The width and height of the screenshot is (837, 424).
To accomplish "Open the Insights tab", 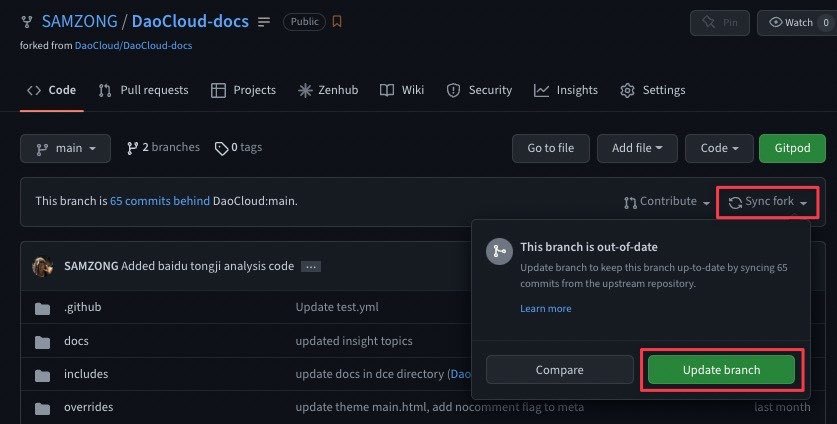I will [566, 90].
